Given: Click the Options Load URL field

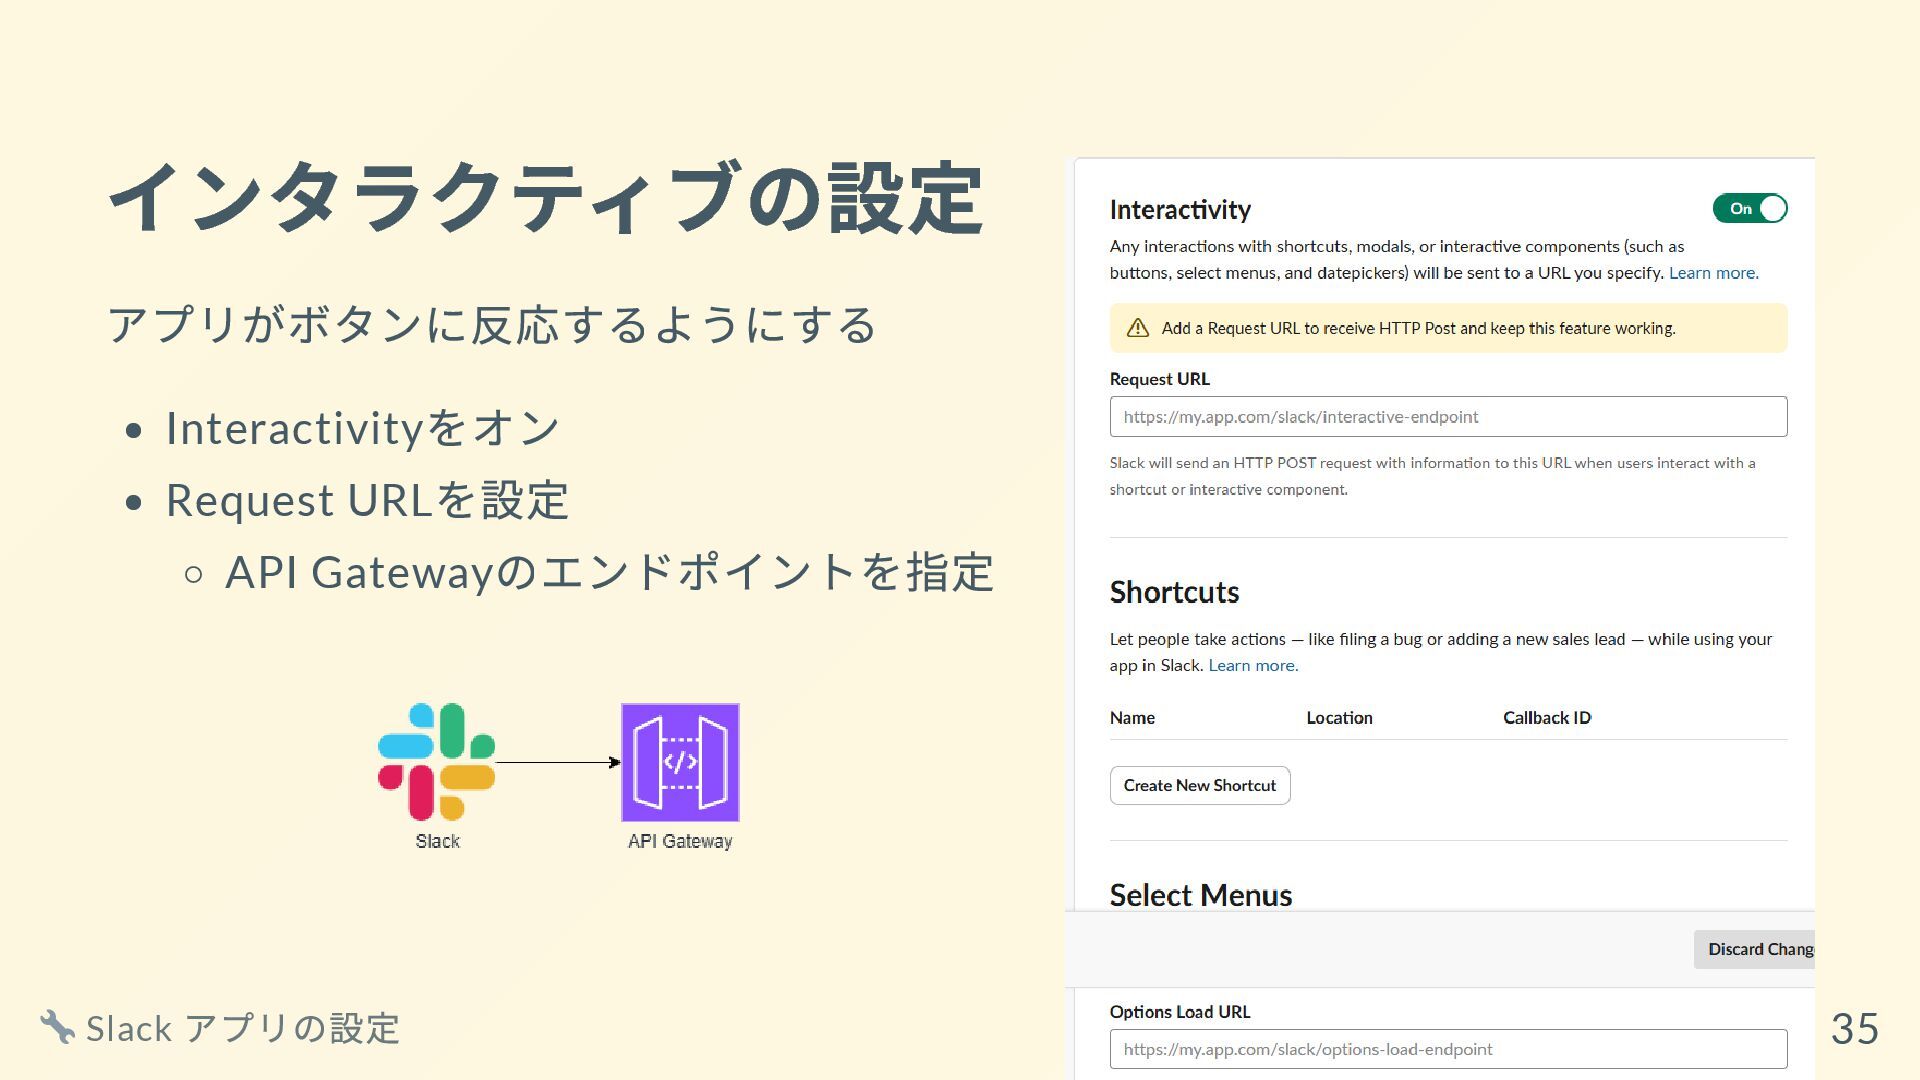Looking at the screenshot, I should (x=1447, y=1049).
